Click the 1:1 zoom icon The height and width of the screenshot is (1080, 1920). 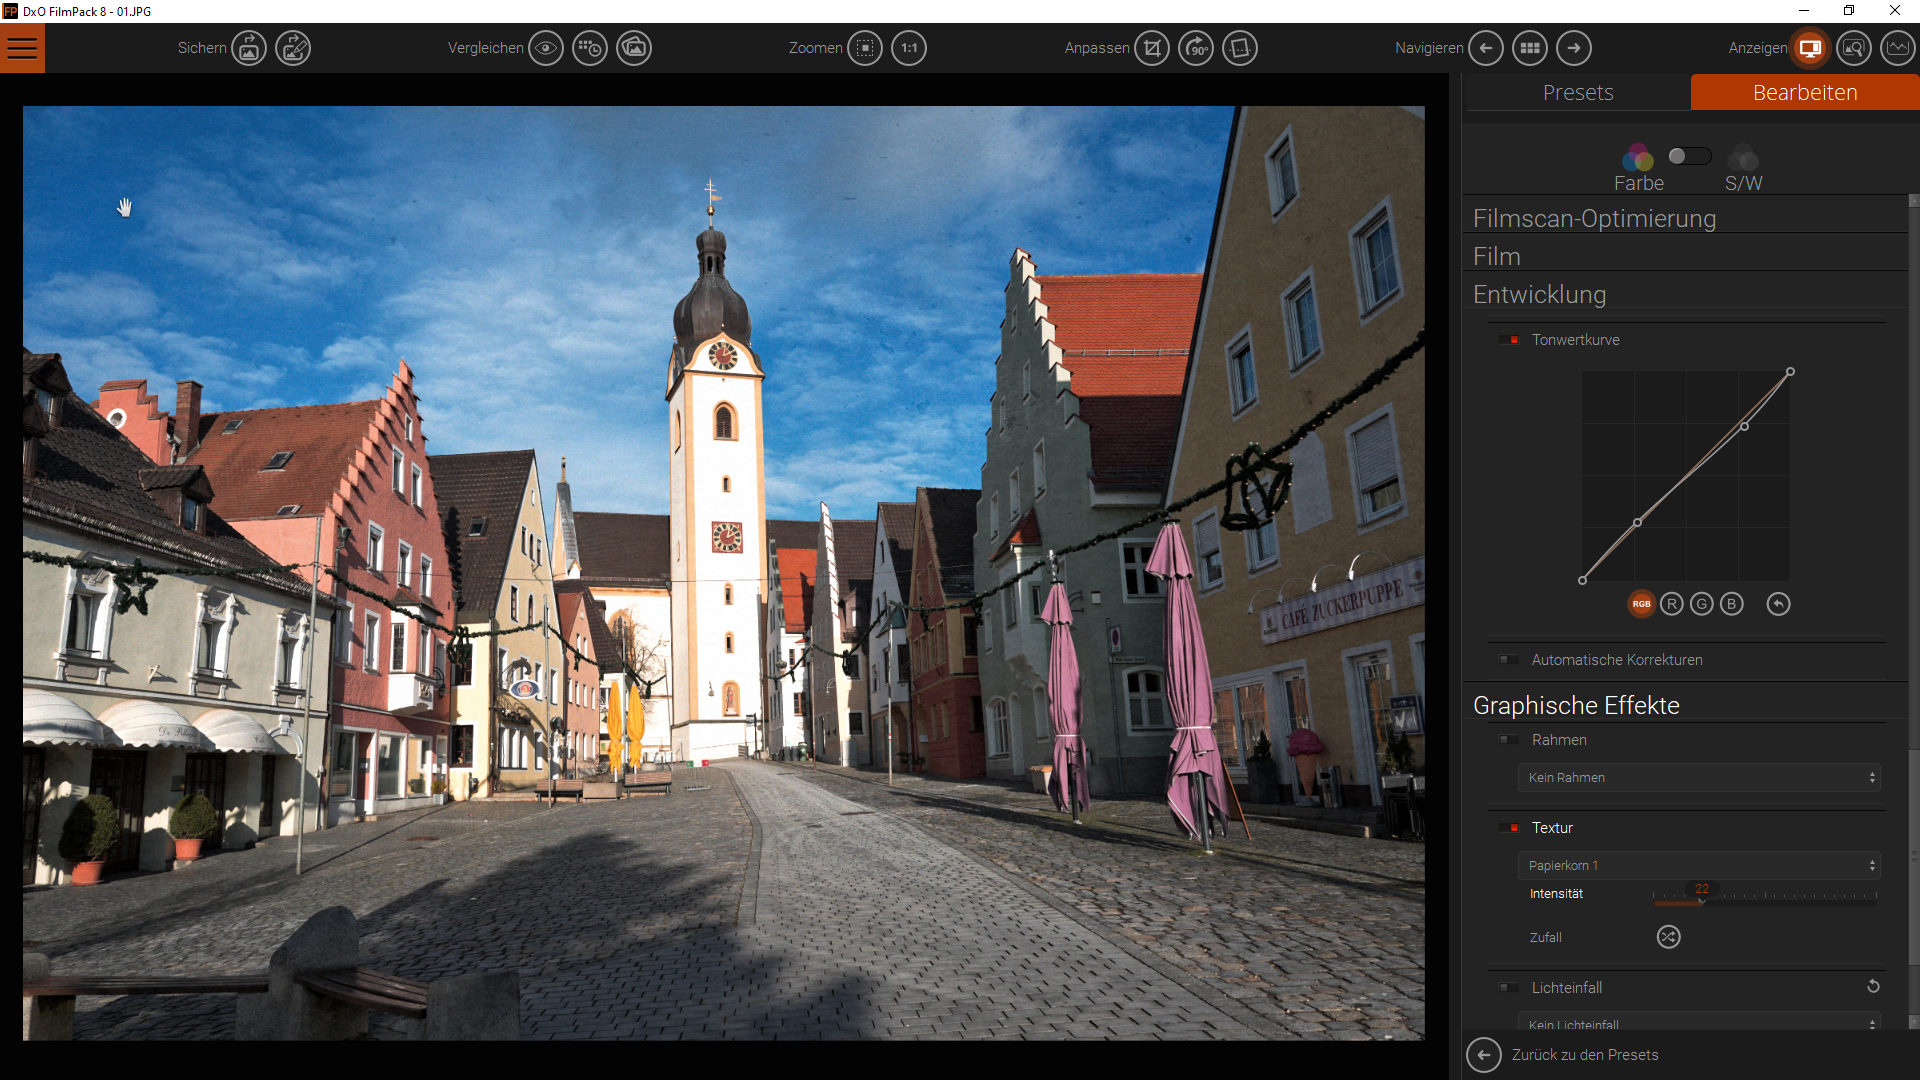pyautogui.click(x=909, y=48)
